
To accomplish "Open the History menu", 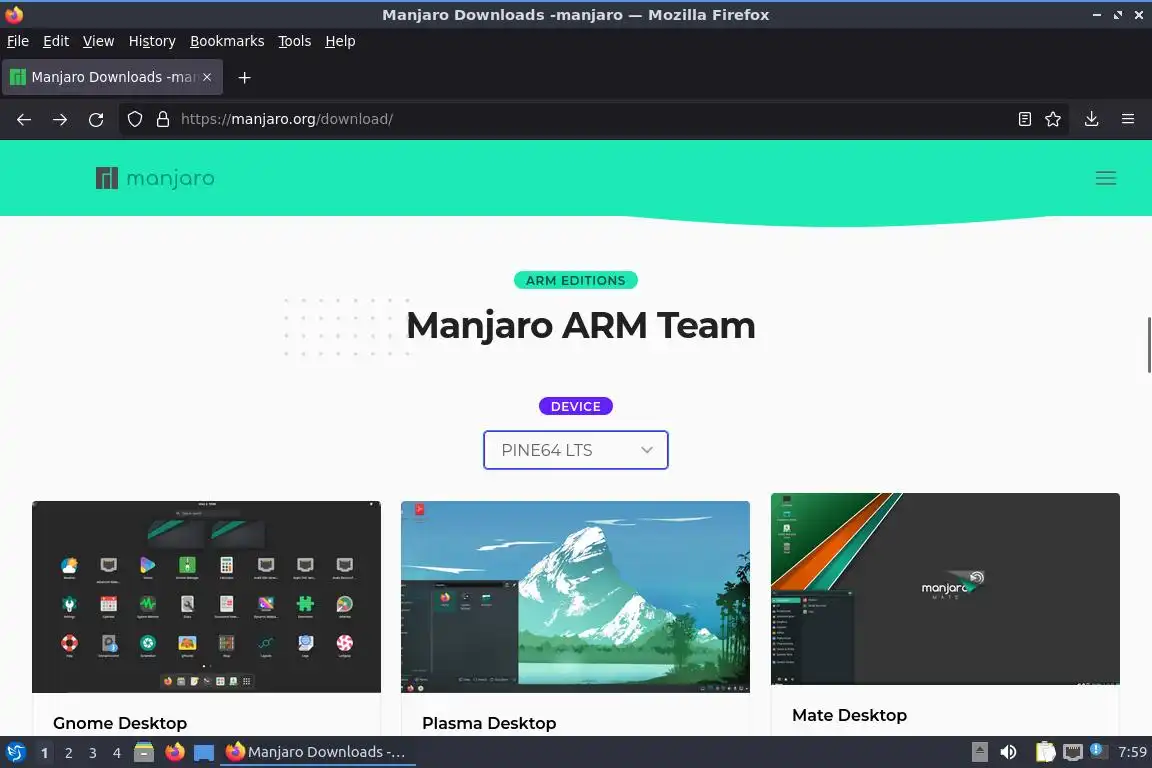I will 152,41.
